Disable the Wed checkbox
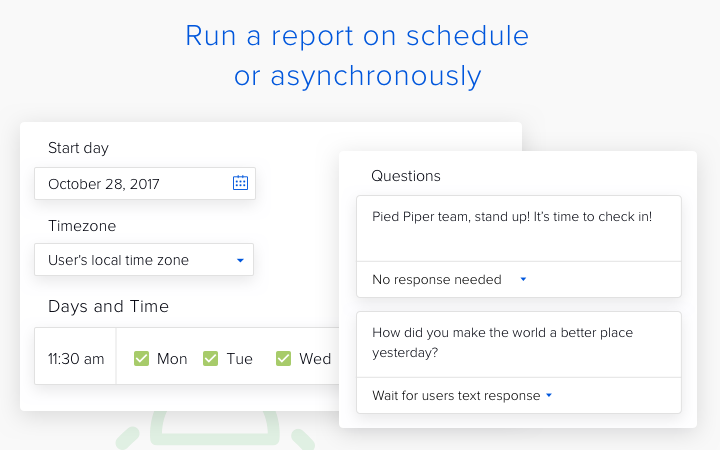 (283, 358)
